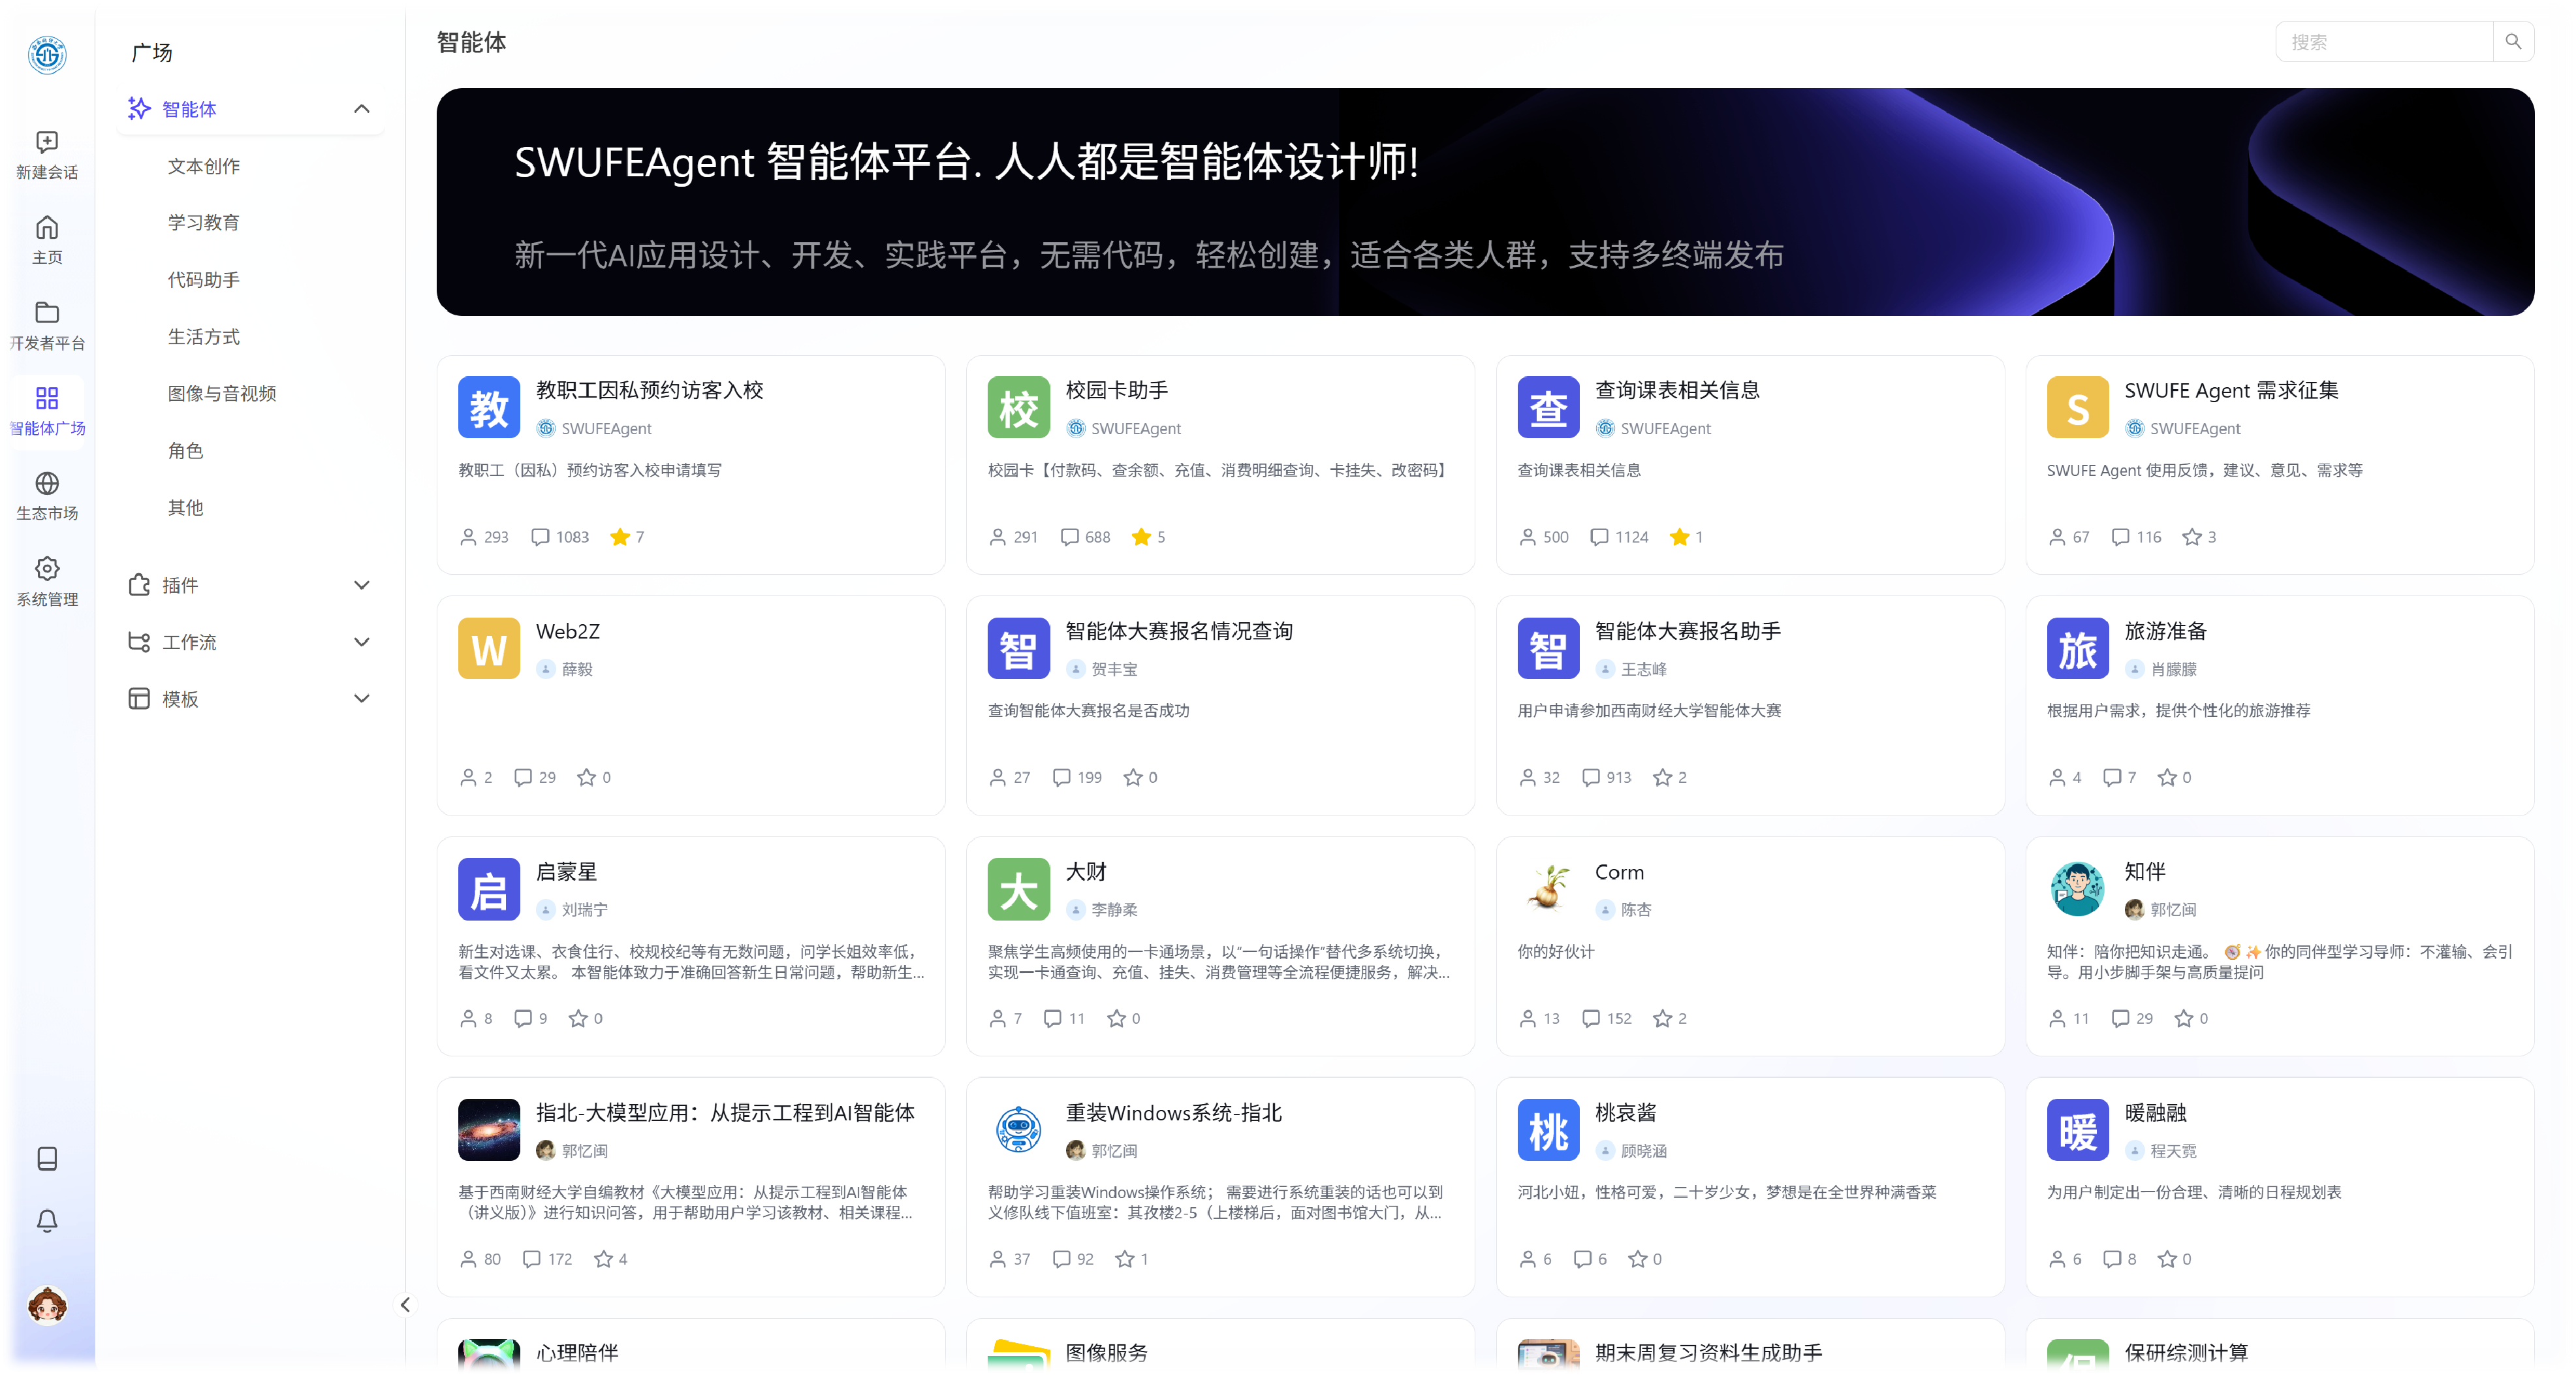Open the developer platform folder icon
This screenshot has width=2576, height=1375.
pyautogui.click(x=47, y=313)
